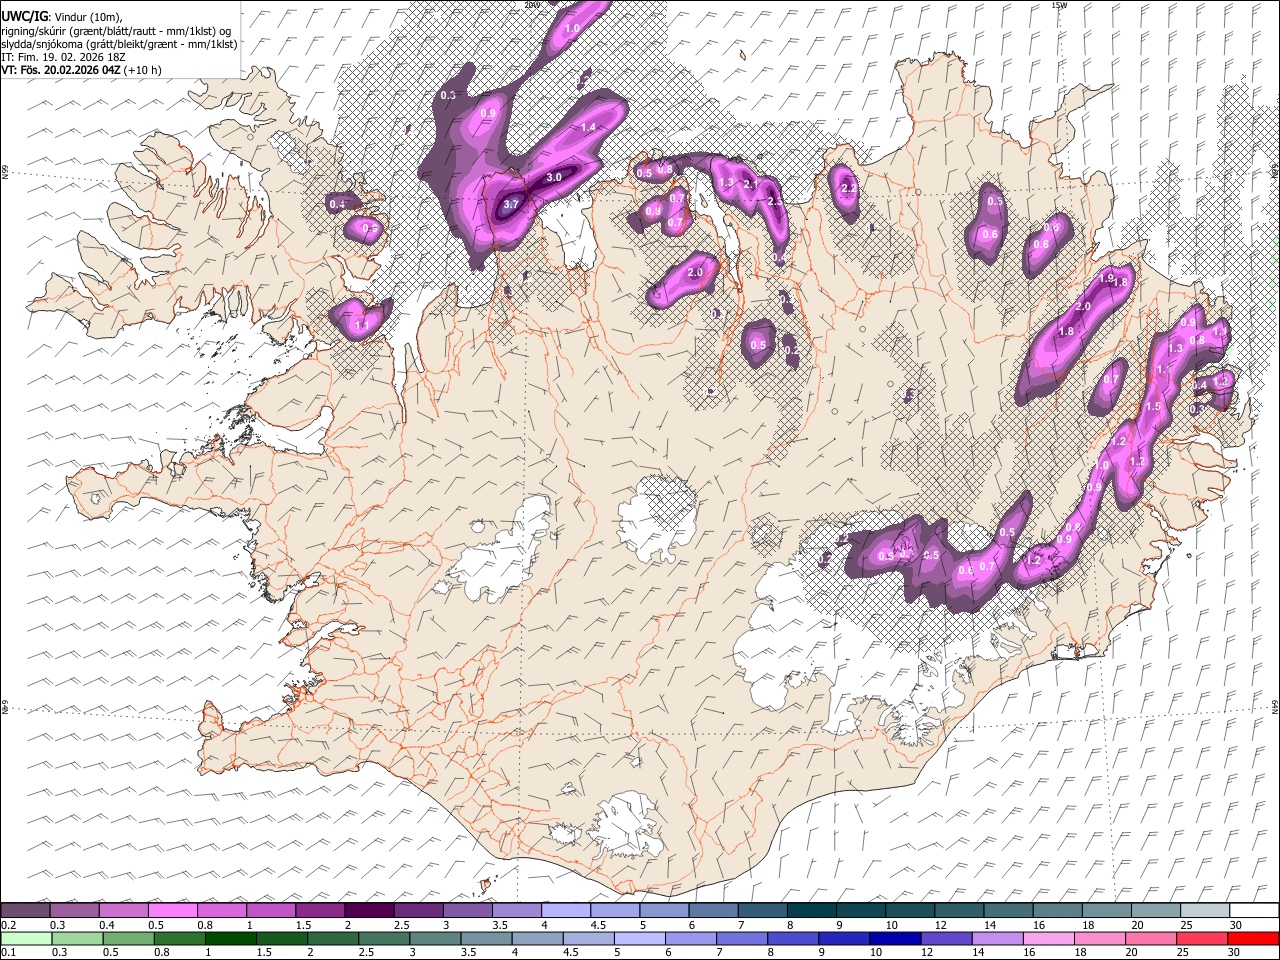This screenshot has width=1280, height=960.
Task: Pick upper-row lavender swatch between 4 and 4.5
Action: point(566,911)
